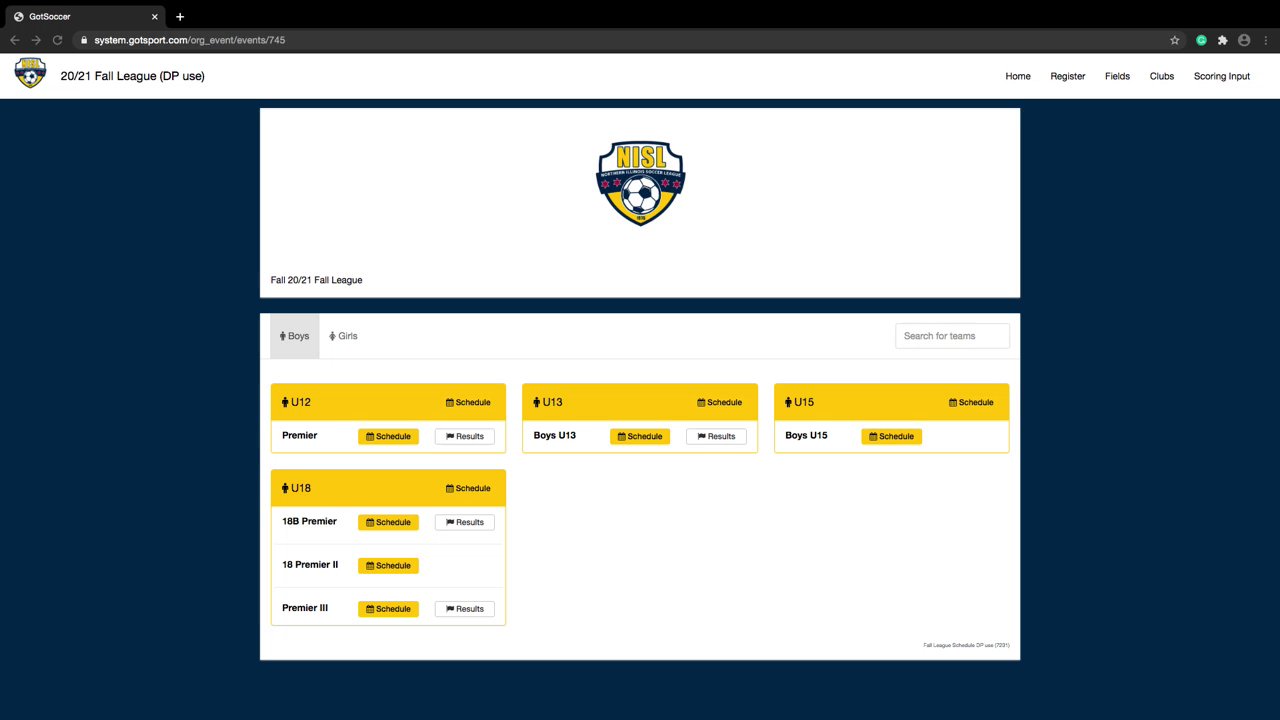View Results for Boys U13
Screen dimensions: 1280x720
[716, 436]
